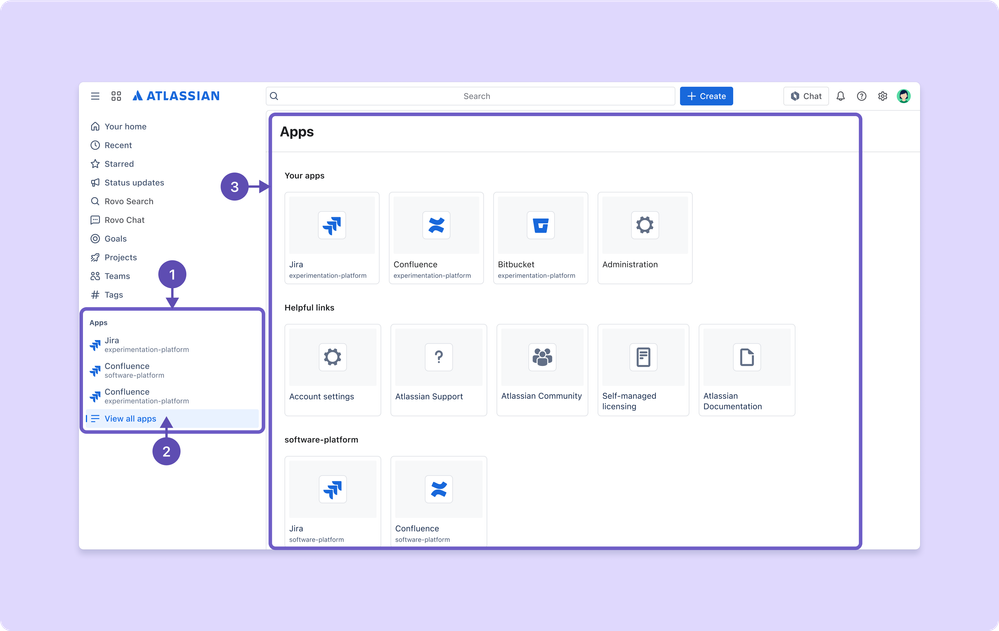Screen dimensions: 999x631
Task: Open sidebar Confluence software-platform app
Action: coord(172,370)
